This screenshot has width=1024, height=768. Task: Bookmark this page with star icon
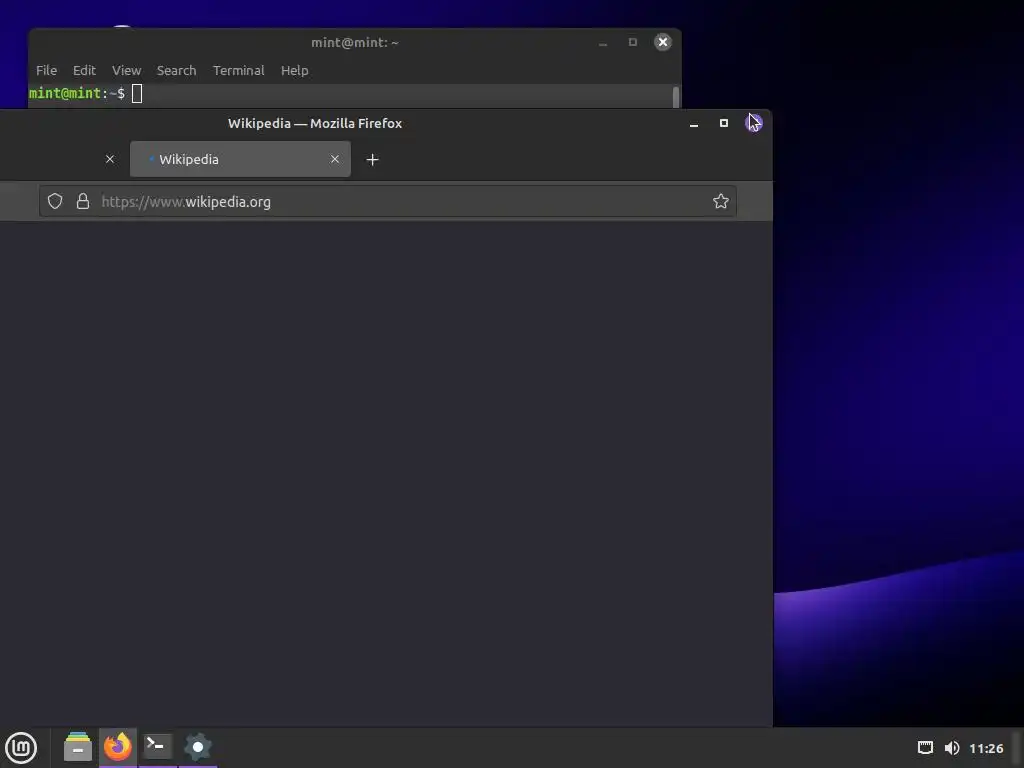(720, 201)
